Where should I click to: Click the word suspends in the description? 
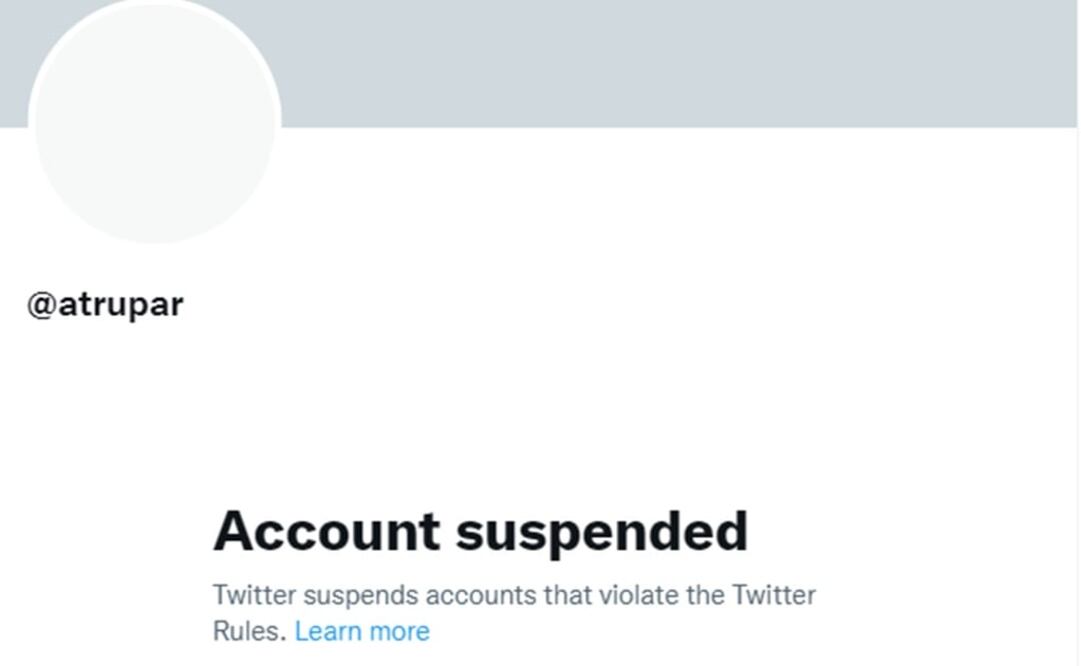[x=360, y=595]
